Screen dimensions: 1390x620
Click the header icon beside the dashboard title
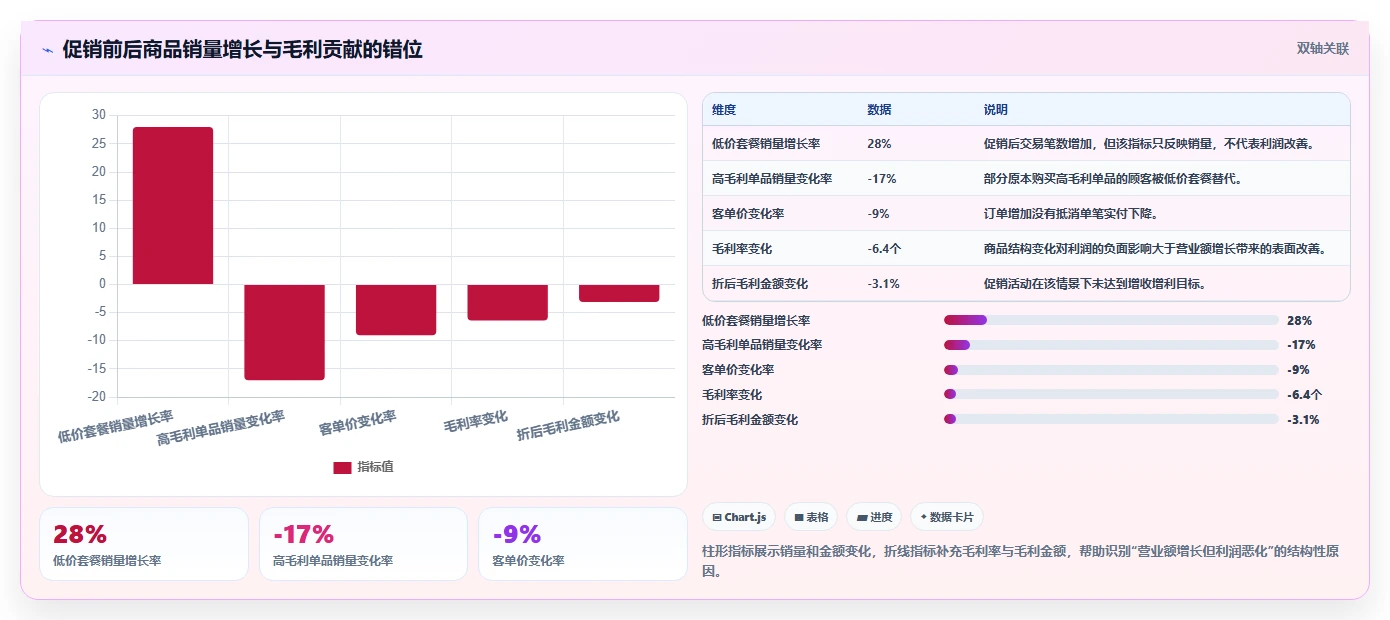tap(47, 50)
